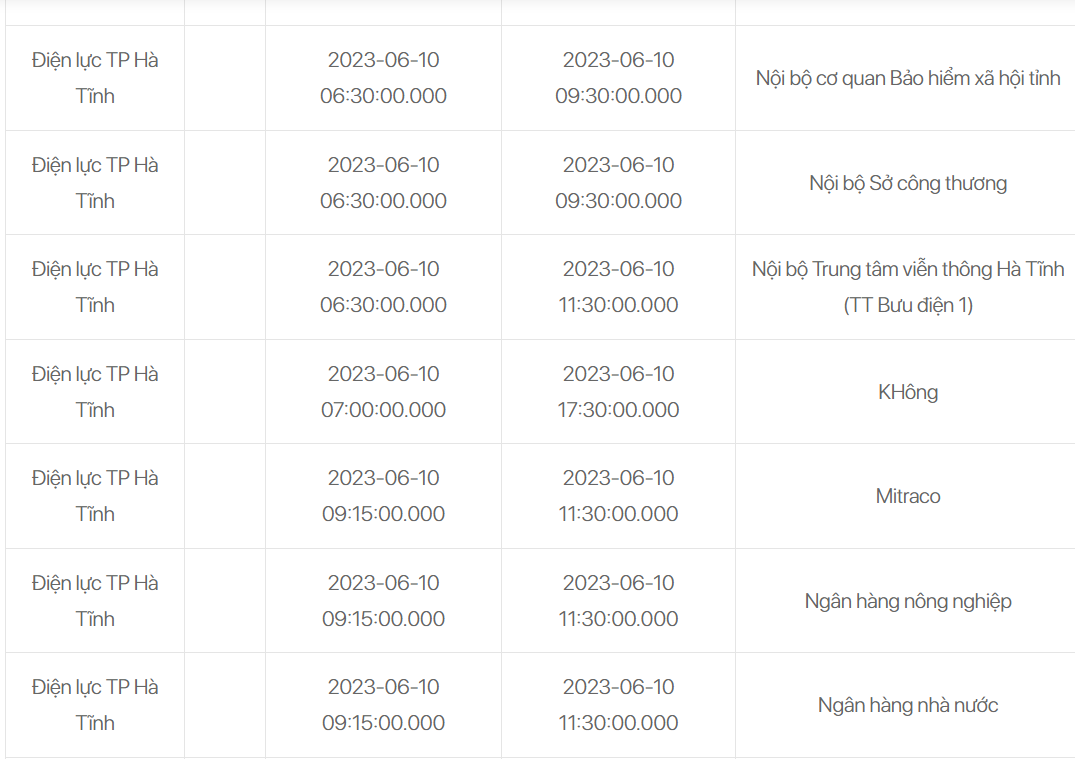
Task: Click the "Mitraco" cell
Action: pyautogui.click(x=907, y=496)
